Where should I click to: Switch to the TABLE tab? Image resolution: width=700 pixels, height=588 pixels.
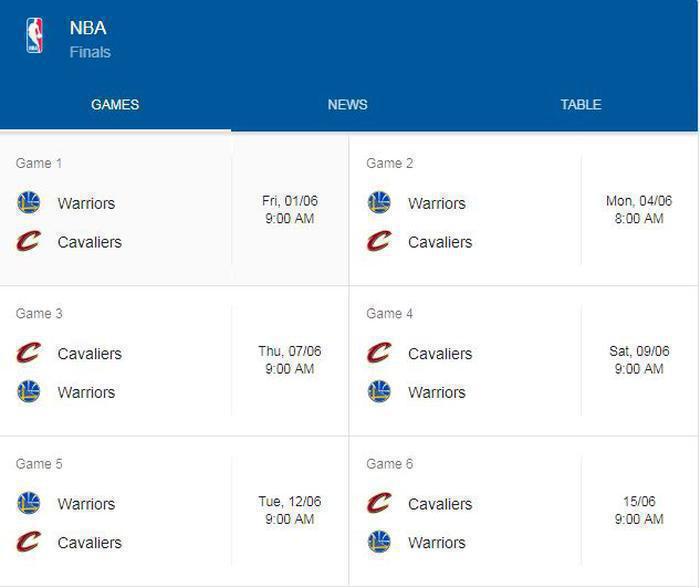tap(581, 104)
